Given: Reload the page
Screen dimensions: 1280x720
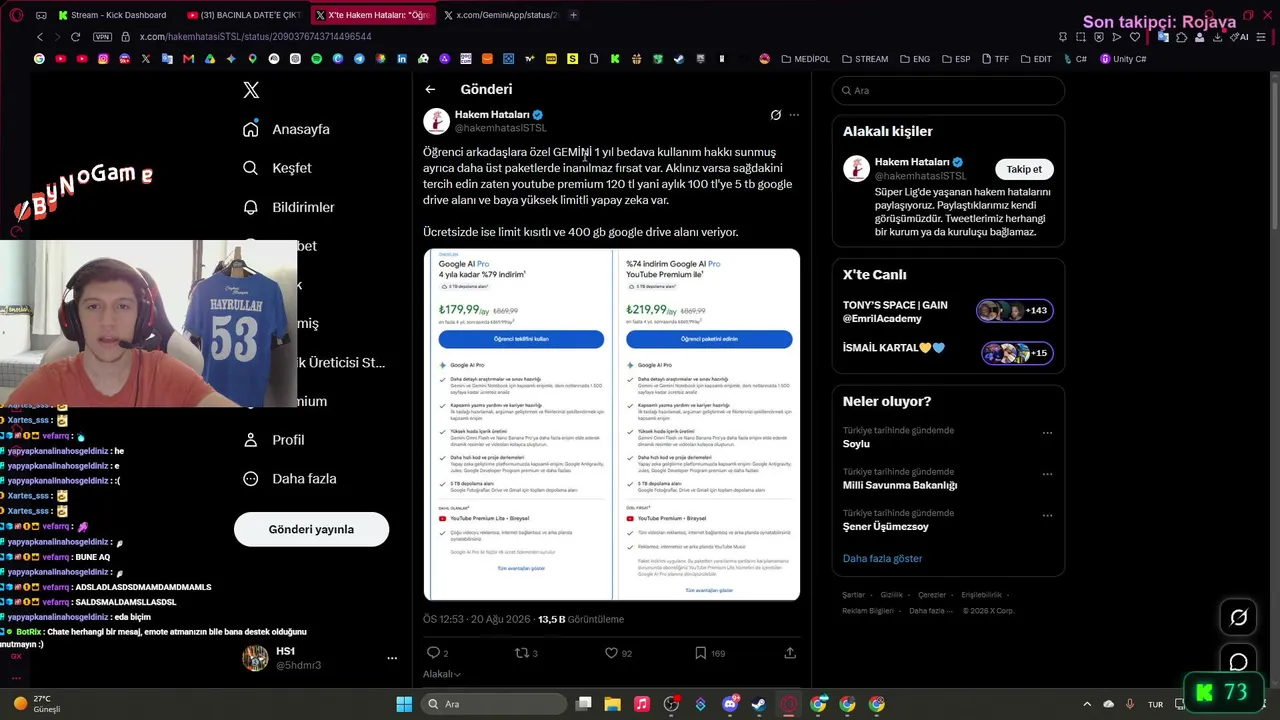Looking at the screenshot, I should [x=75, y=37].
